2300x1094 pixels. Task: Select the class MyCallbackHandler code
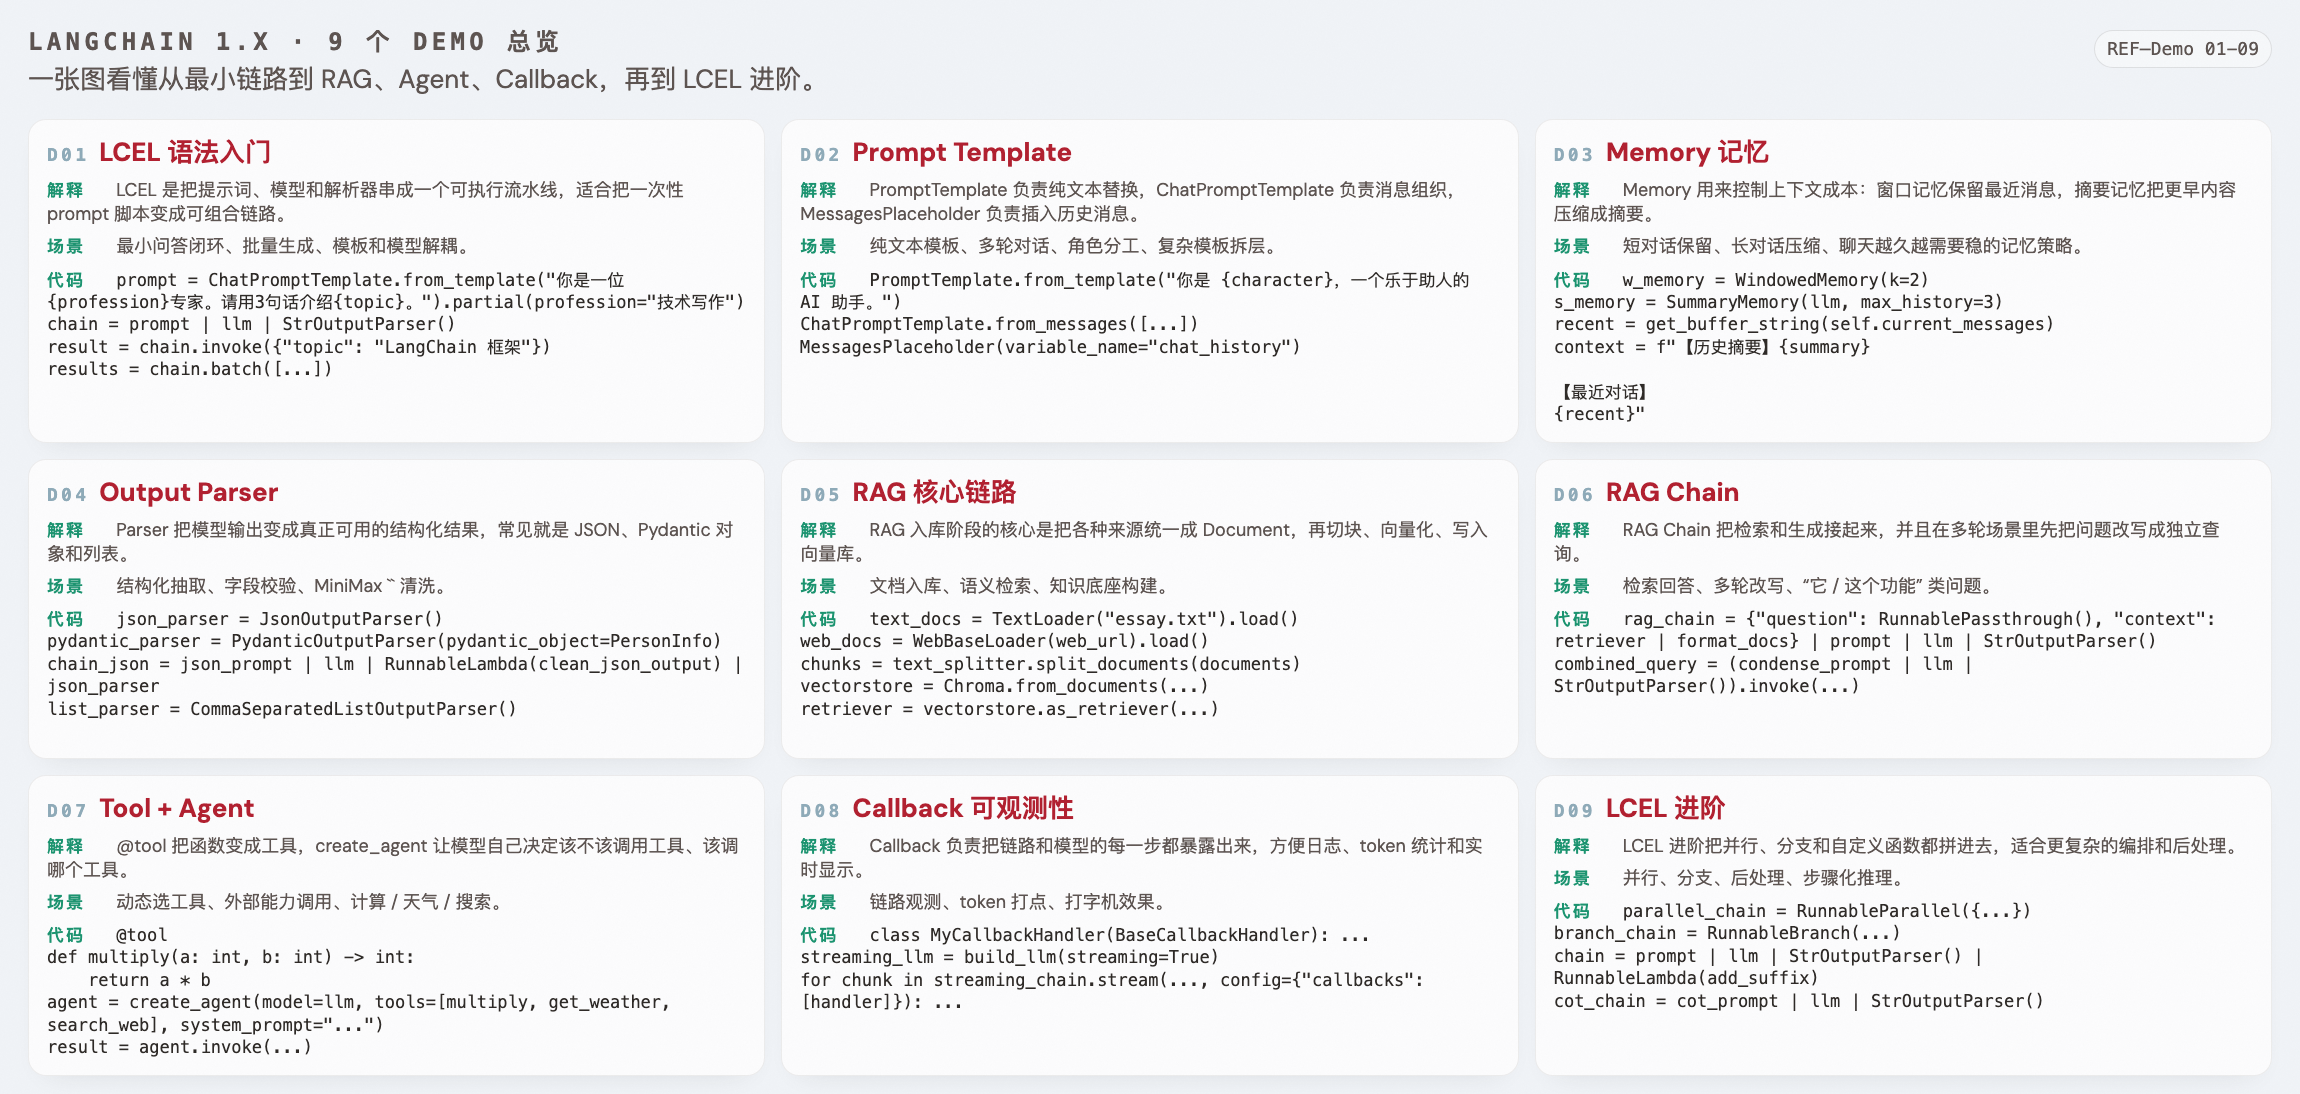coord(1119,935)
